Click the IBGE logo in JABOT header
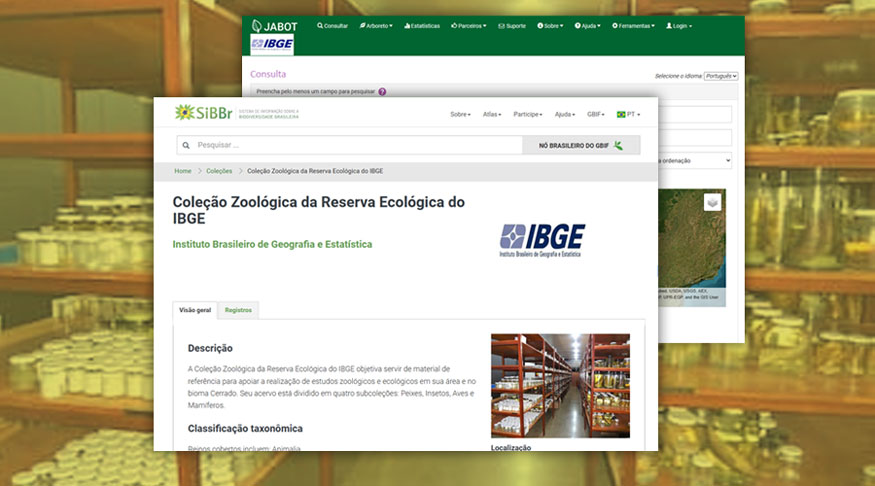 (272, 44)
